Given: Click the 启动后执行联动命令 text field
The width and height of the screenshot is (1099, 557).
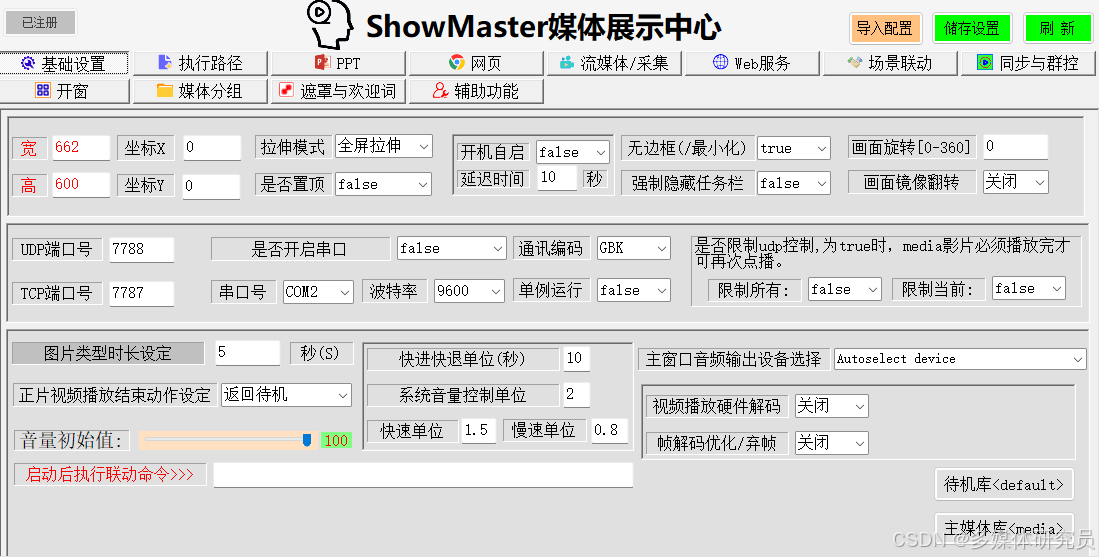Looking at the screenshot, I should tap(423, 475).
